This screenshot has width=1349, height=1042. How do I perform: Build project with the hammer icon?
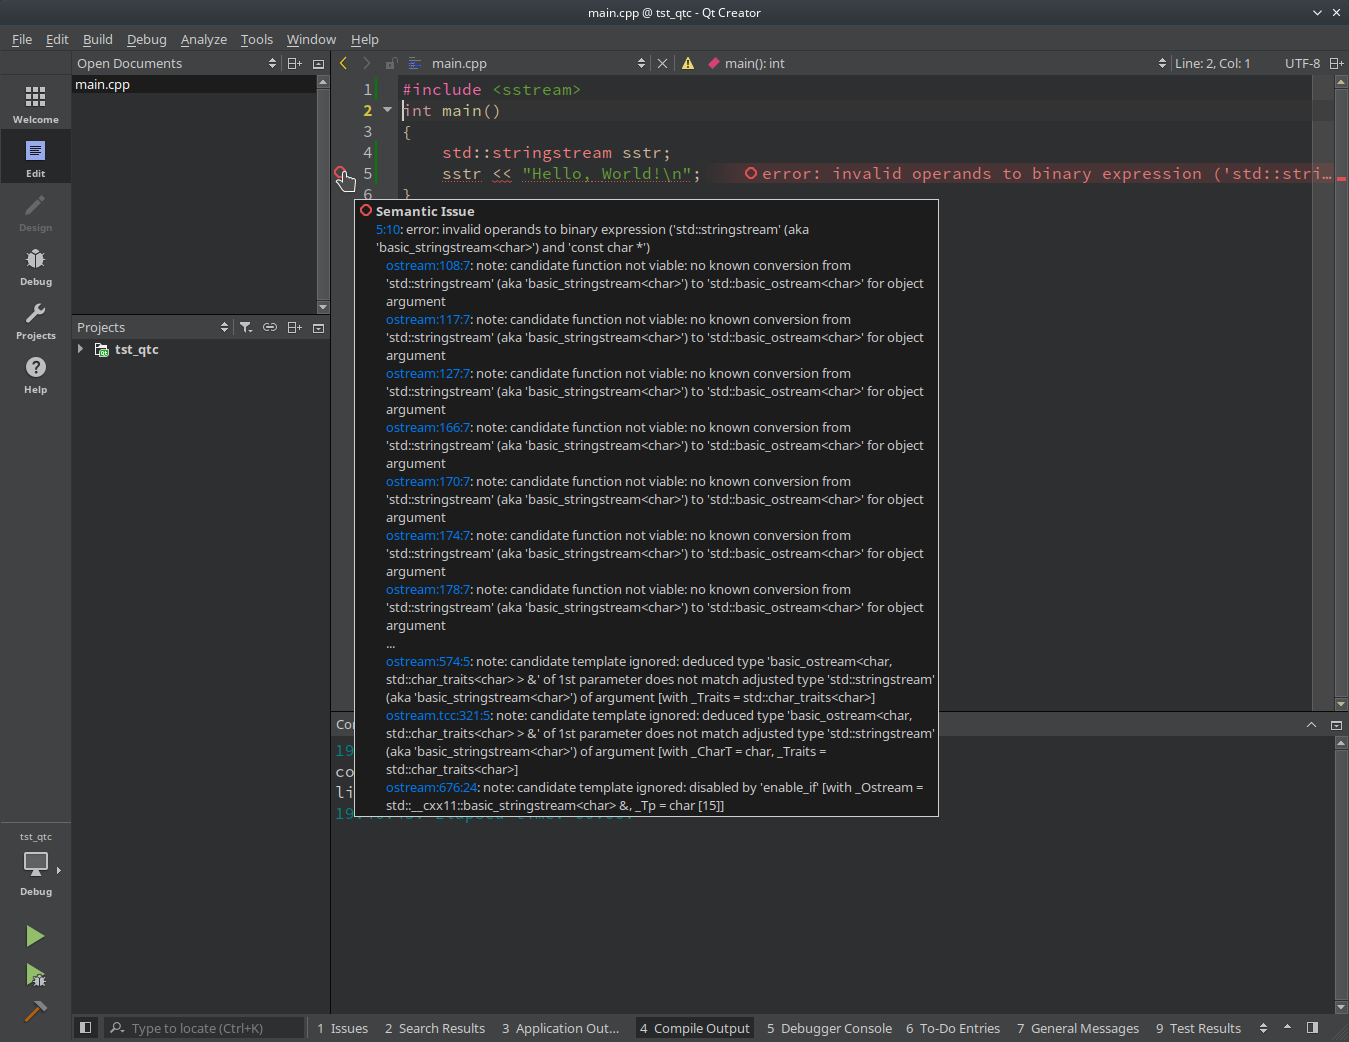tap(35, 1011)
